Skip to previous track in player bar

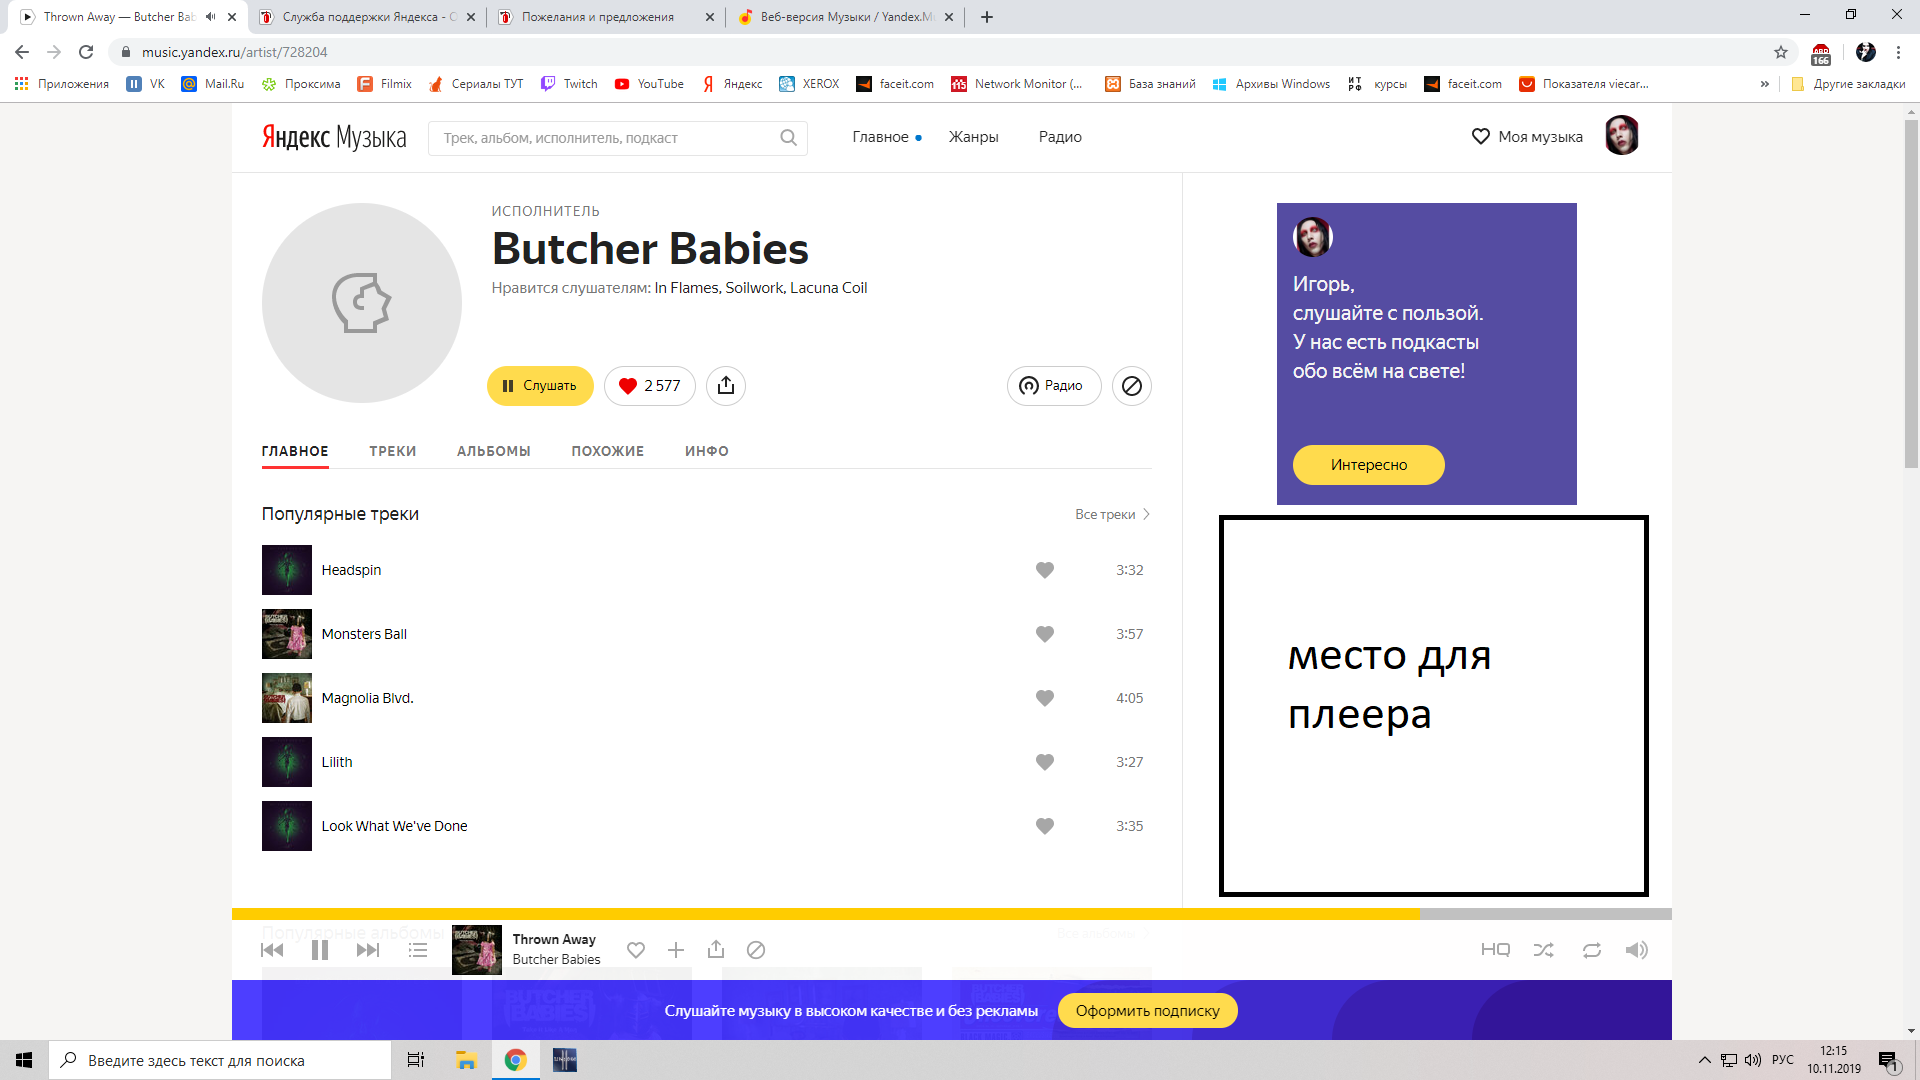272,950
